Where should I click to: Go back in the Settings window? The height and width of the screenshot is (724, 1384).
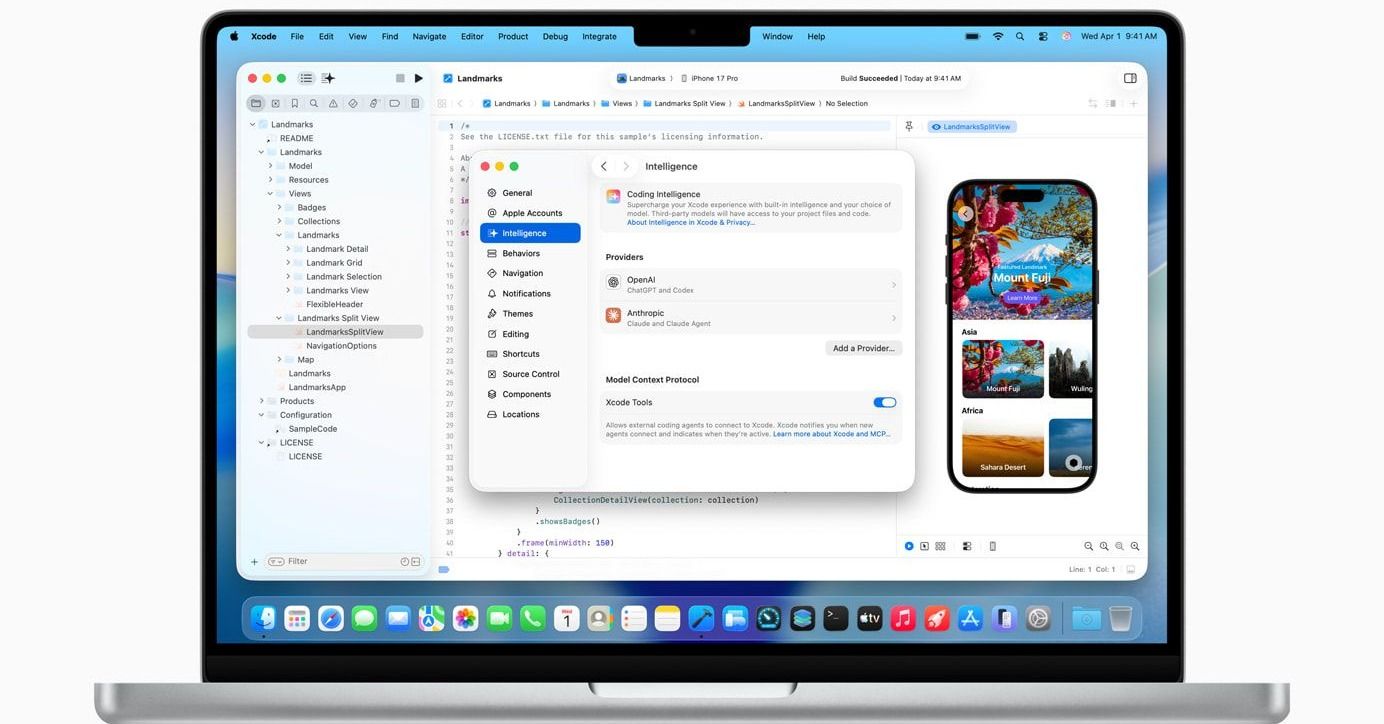pos(604,166)
